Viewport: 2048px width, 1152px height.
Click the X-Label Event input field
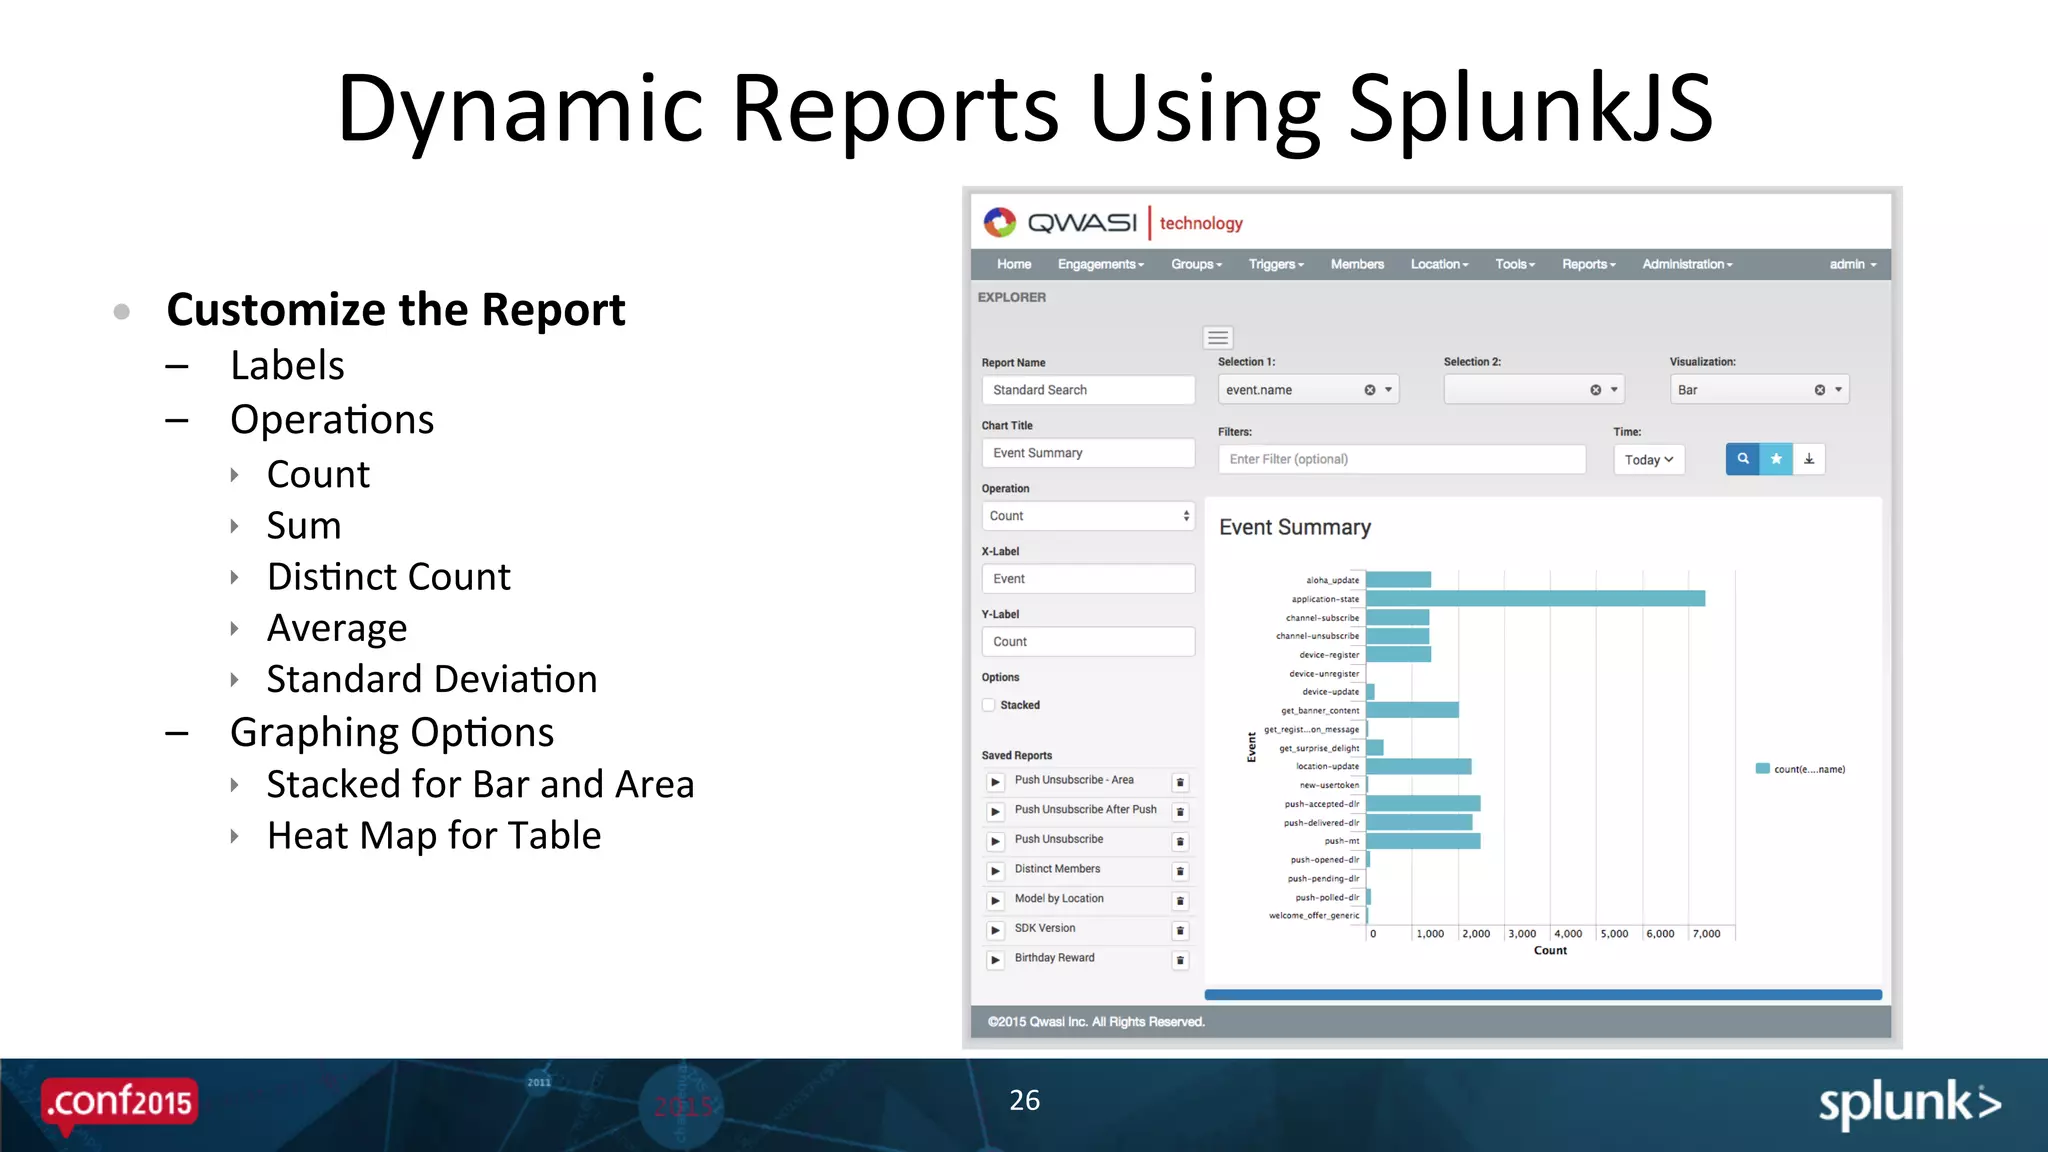coord(1088,579)
